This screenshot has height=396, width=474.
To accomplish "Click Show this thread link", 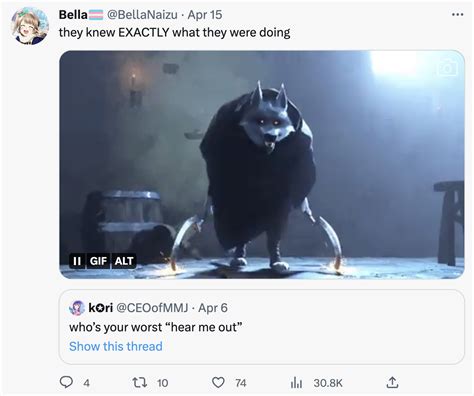I will pos(116,346).
